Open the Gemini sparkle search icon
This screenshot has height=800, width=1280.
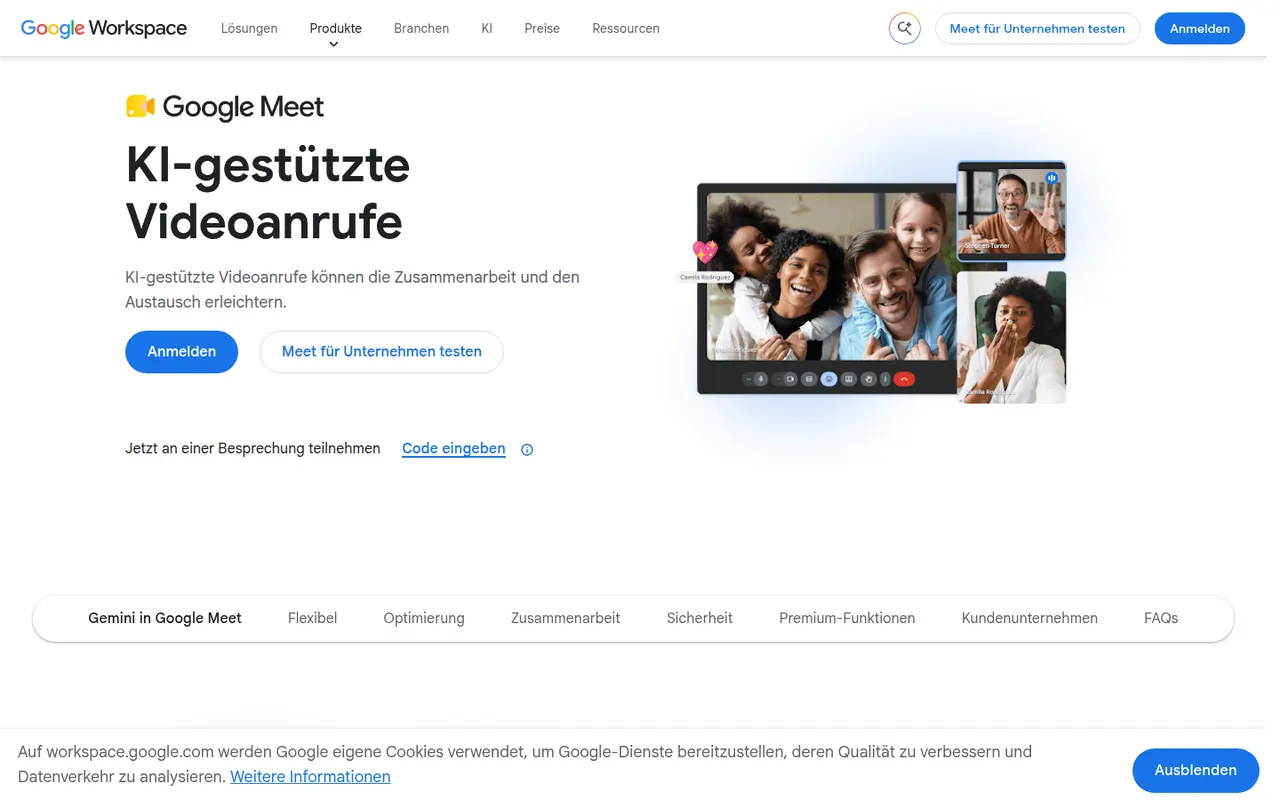904,28
